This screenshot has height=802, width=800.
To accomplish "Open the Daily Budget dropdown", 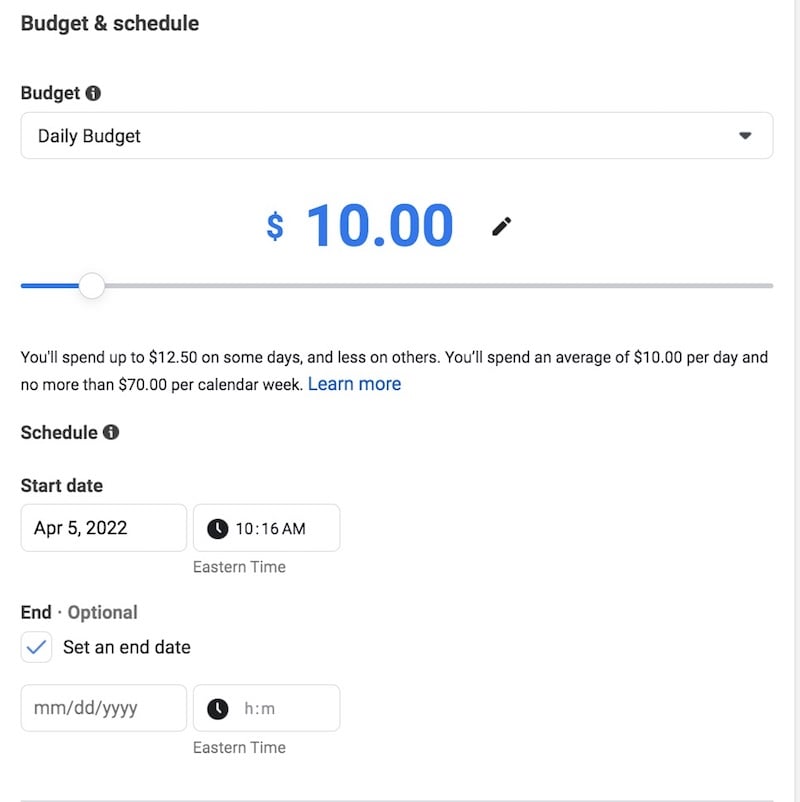I will click(396, 136).
